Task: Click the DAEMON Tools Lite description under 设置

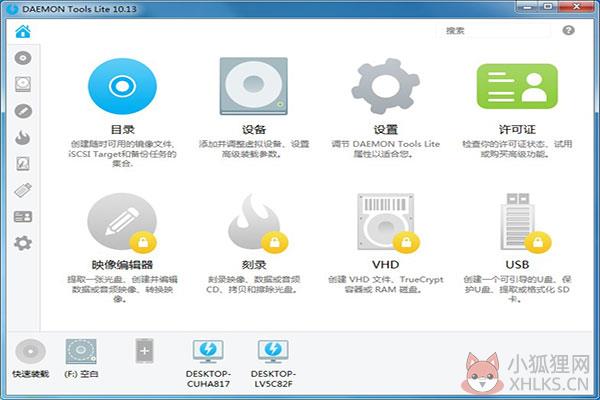Action: pos(386,149)
